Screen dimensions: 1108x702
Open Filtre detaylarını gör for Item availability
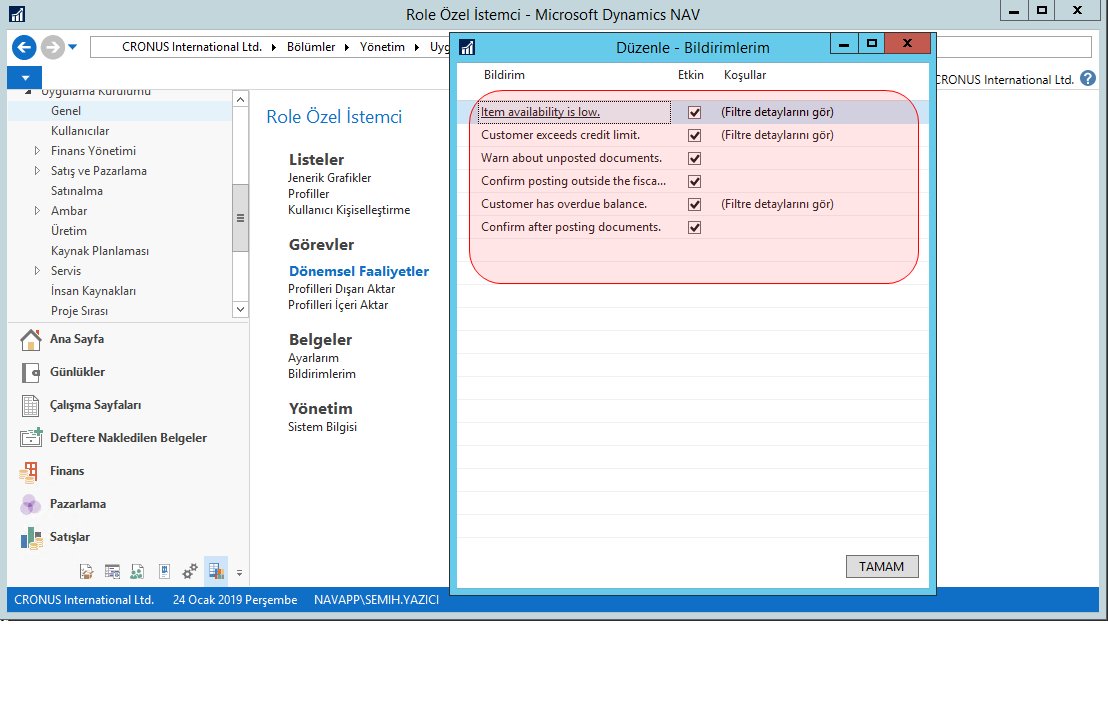tap(777, 112)
